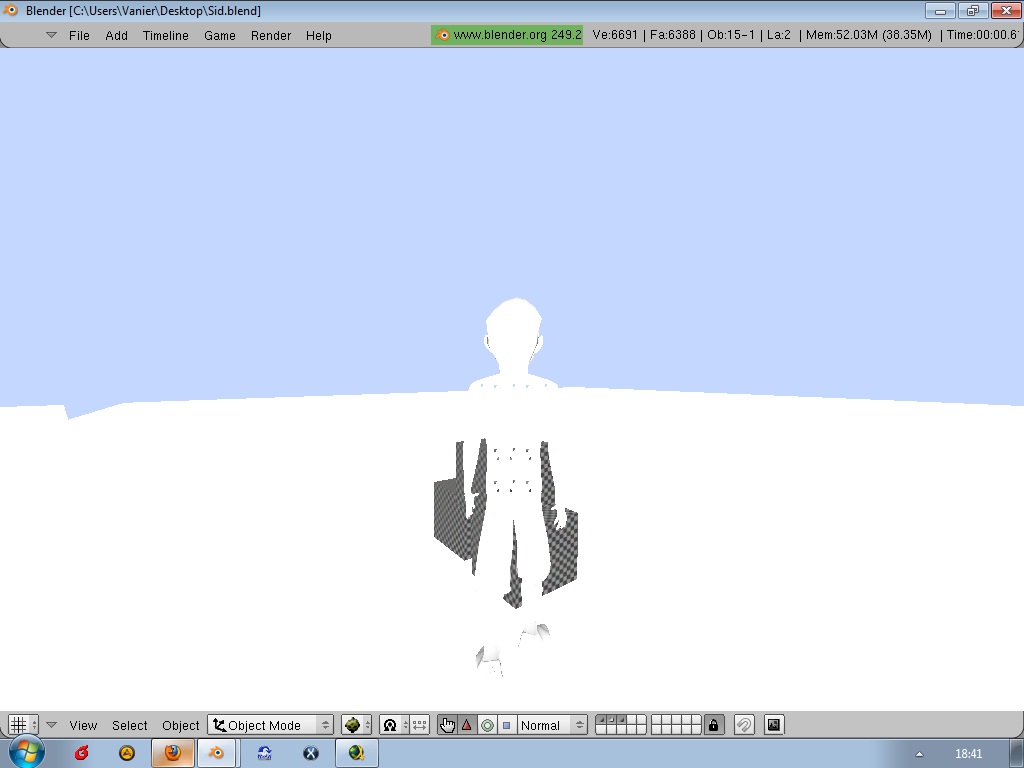This screenshot has height=768, width=1024.
Task: Click the round X taskbar icon
Action: click(311, 753)
